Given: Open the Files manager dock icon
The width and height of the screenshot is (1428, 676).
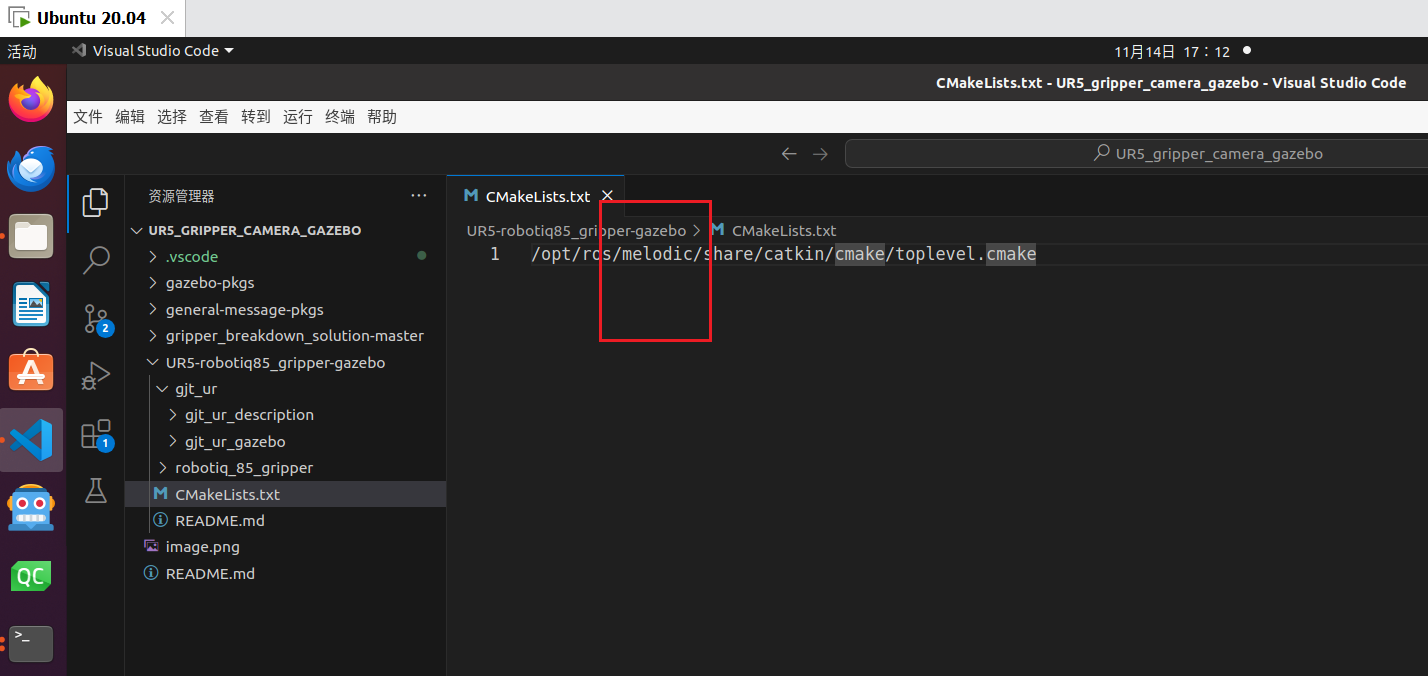Looking at the screenshot, I should [x=31, y=236].
